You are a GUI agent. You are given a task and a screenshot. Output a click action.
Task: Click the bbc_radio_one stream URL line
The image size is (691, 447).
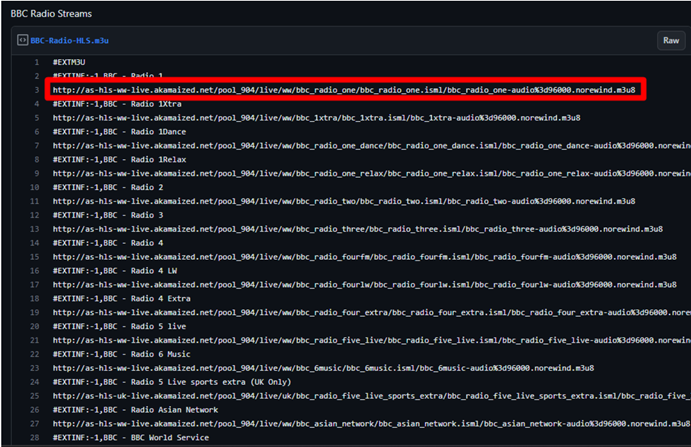pos(344,90)
